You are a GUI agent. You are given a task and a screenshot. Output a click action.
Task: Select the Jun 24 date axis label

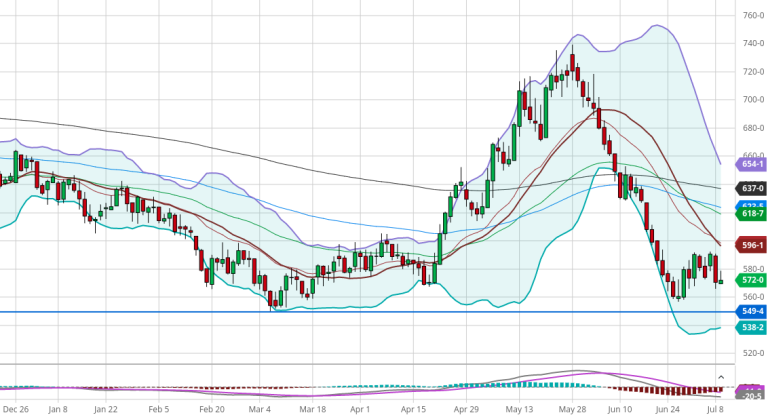point(668,409)
